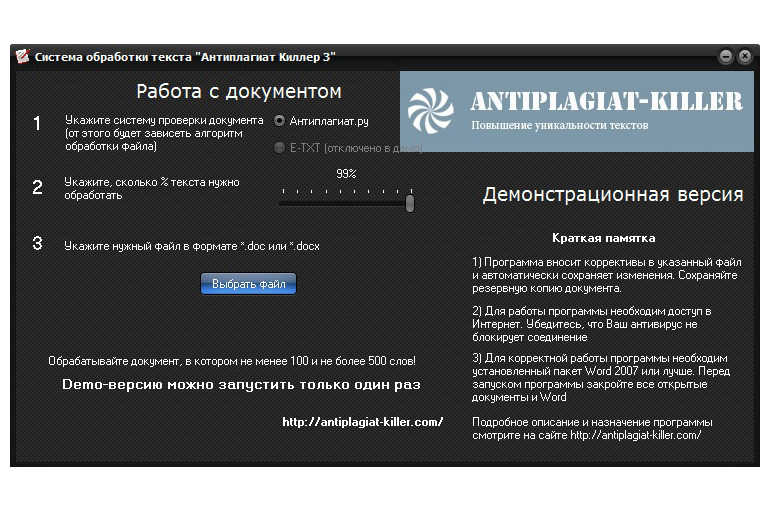Select the Антиплагиат.ру radio button

[279, 121]
